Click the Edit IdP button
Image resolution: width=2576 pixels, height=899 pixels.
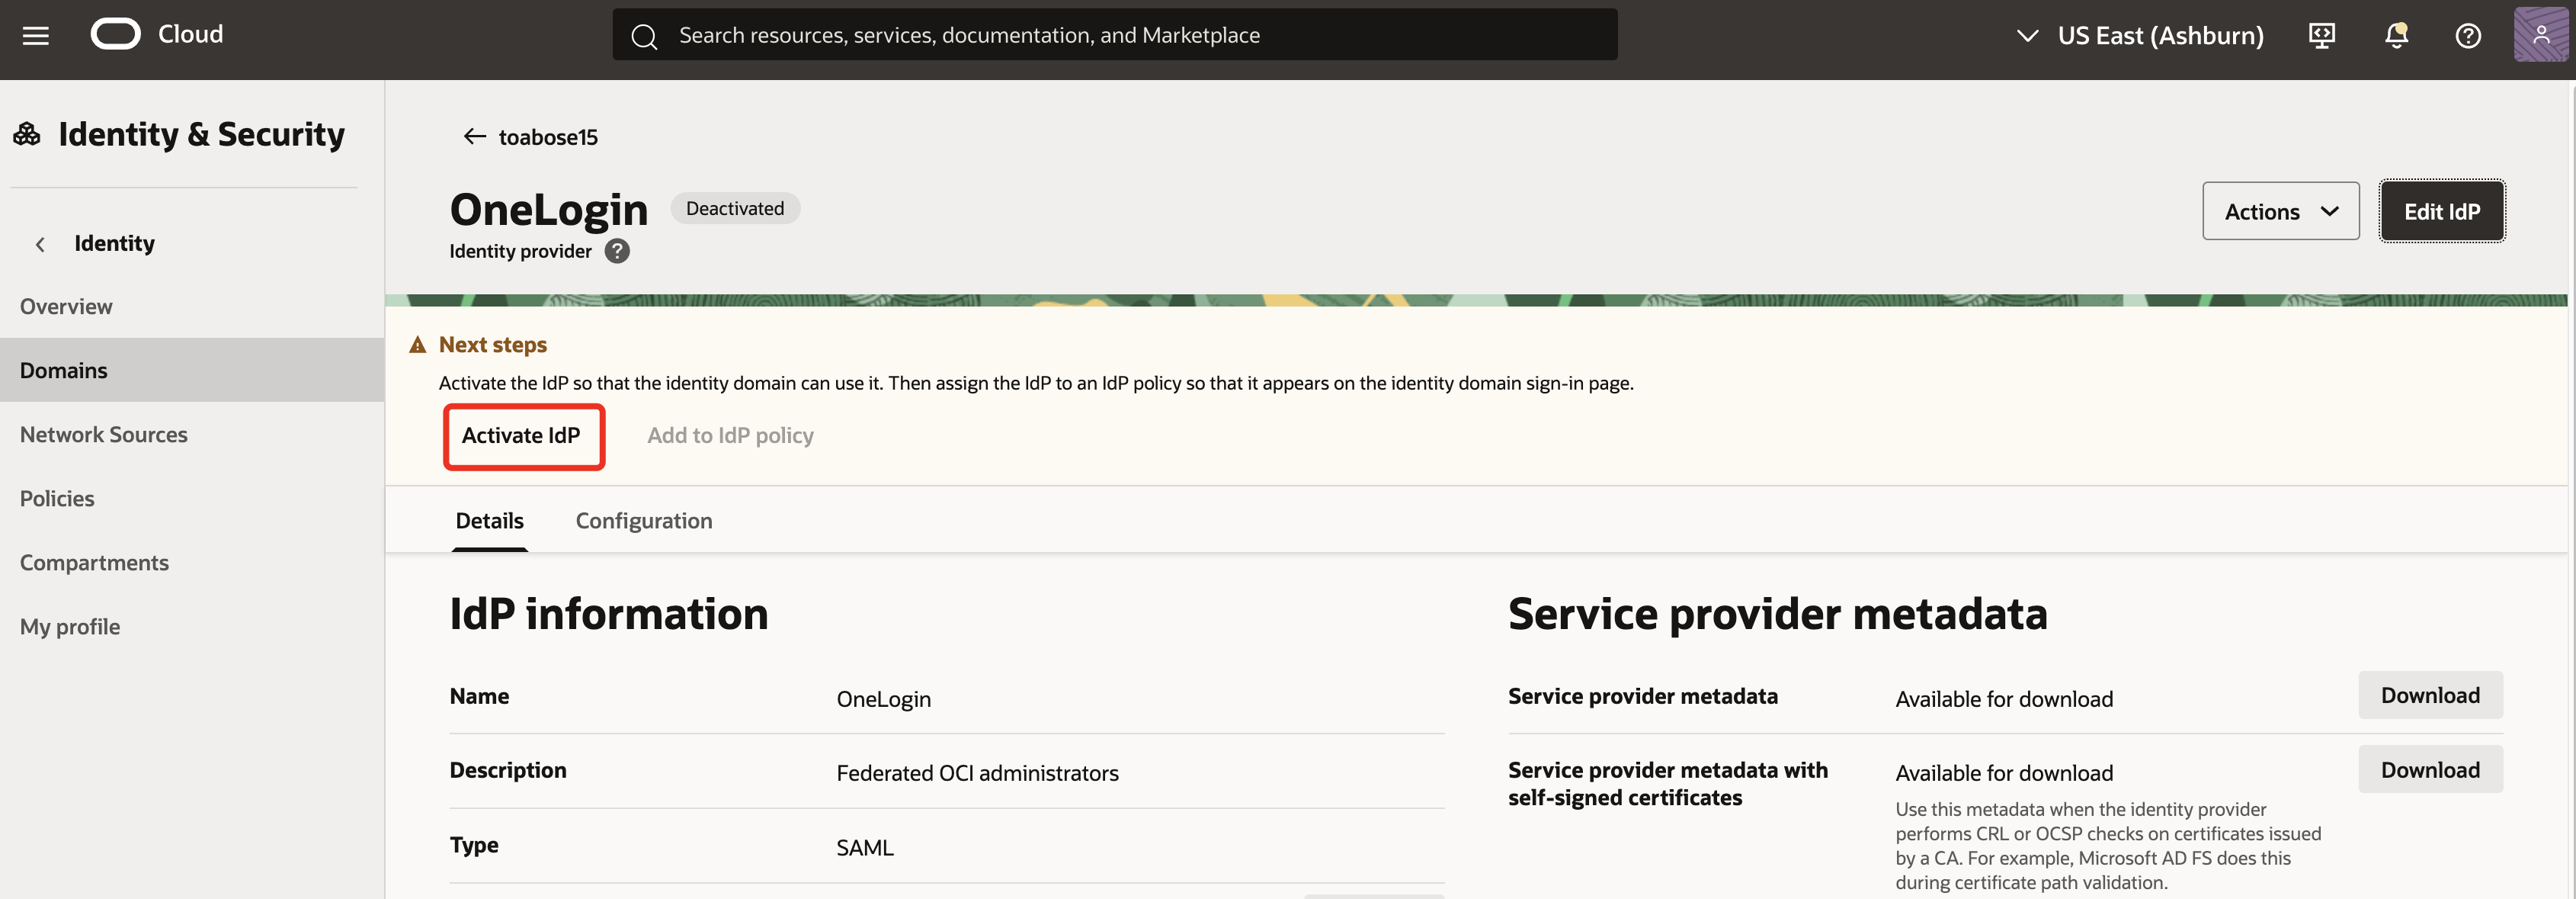point(2442,211)
